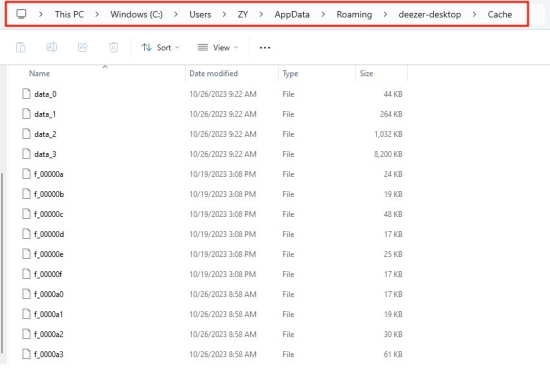Screen dimensions: 550x372
Task: Click the 48 KB size cell
Action: tap(393, 214)
